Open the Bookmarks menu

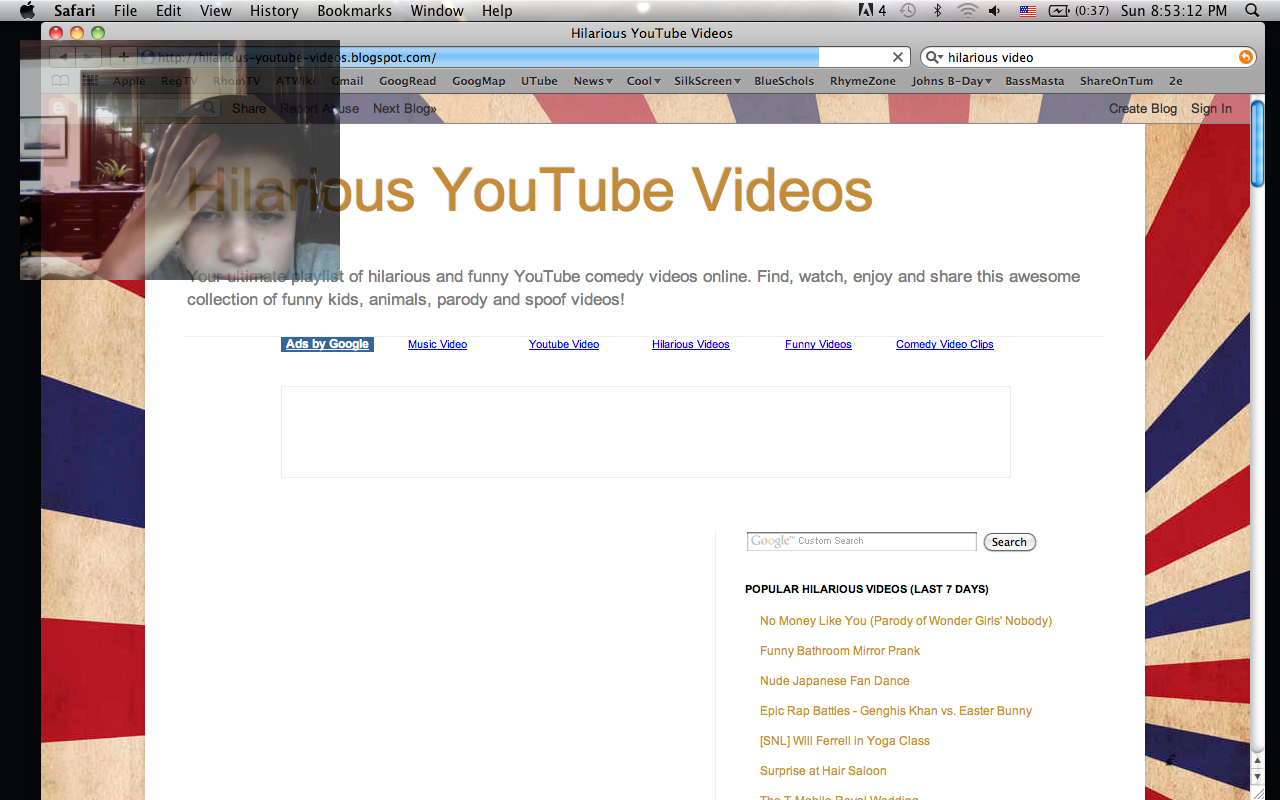tap(354, 11)
